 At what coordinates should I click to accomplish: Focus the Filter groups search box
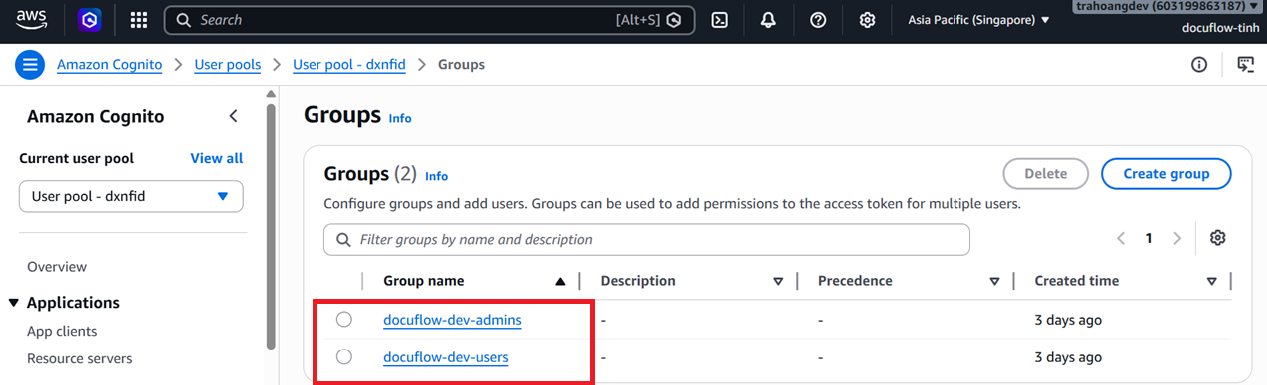tap(646, 240)
